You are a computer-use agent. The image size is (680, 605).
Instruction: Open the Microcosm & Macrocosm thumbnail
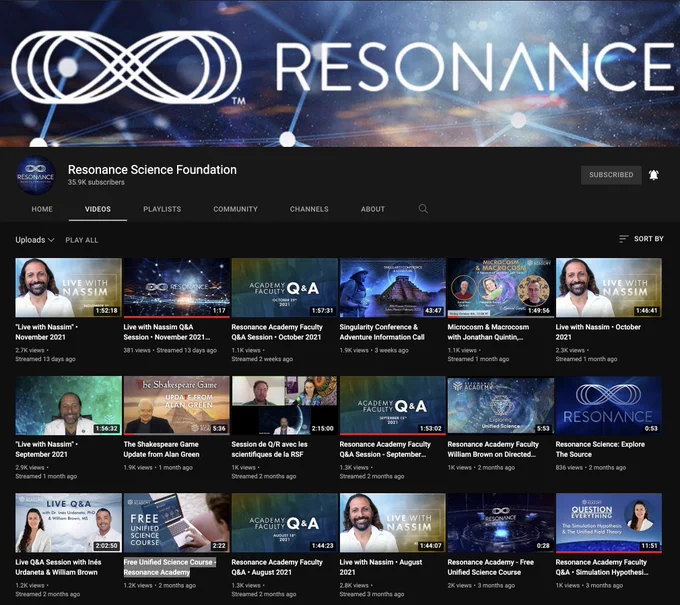click(501, 288)
